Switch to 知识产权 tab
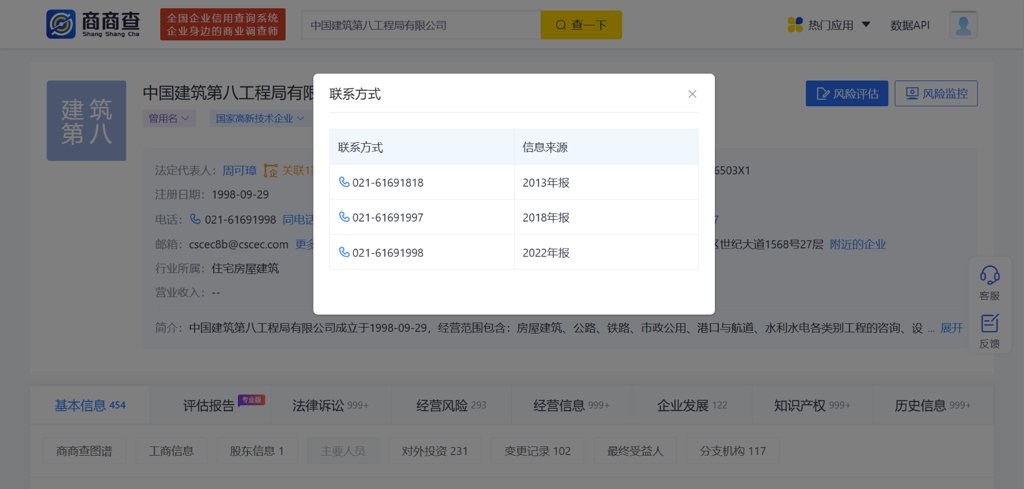This screenshot has height=489, width=1024. [x=812, y=405]
